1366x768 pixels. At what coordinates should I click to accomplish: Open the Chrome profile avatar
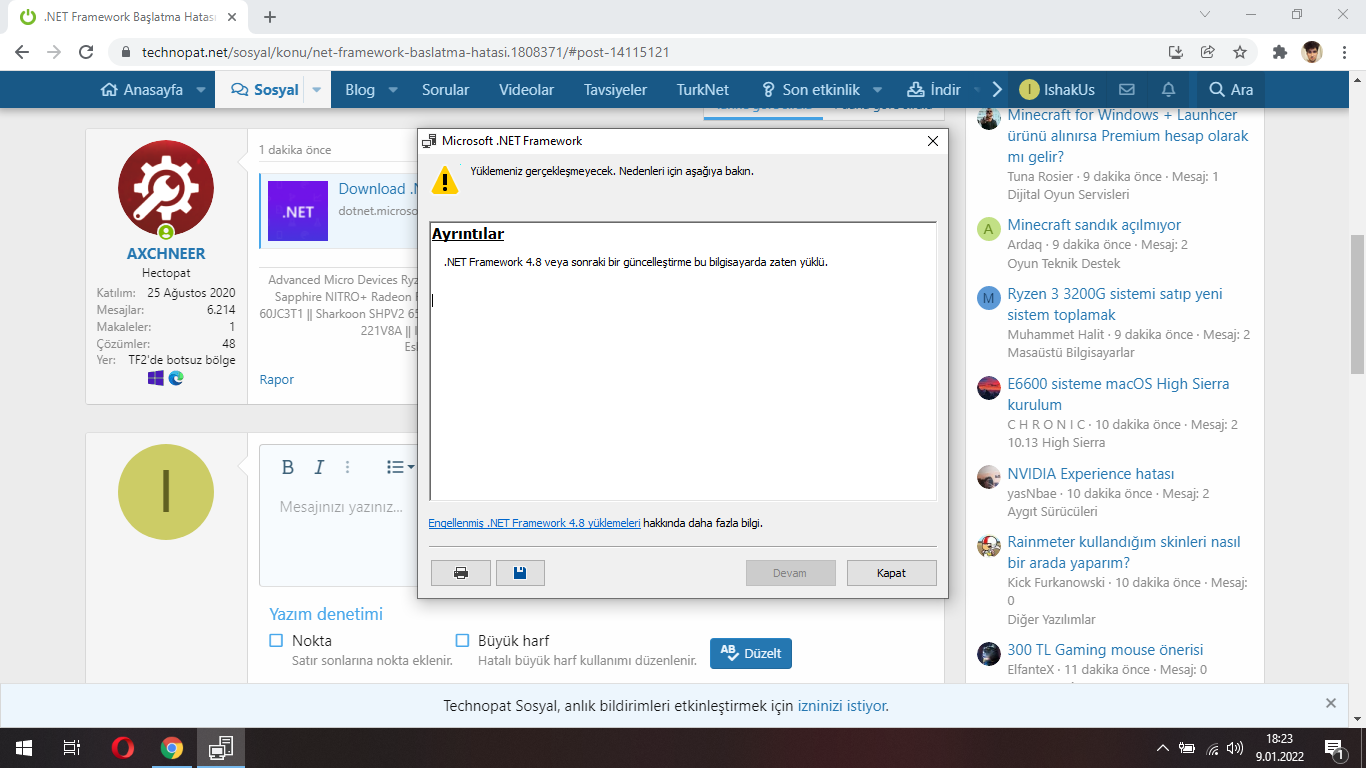click(x=1312, y=52)
